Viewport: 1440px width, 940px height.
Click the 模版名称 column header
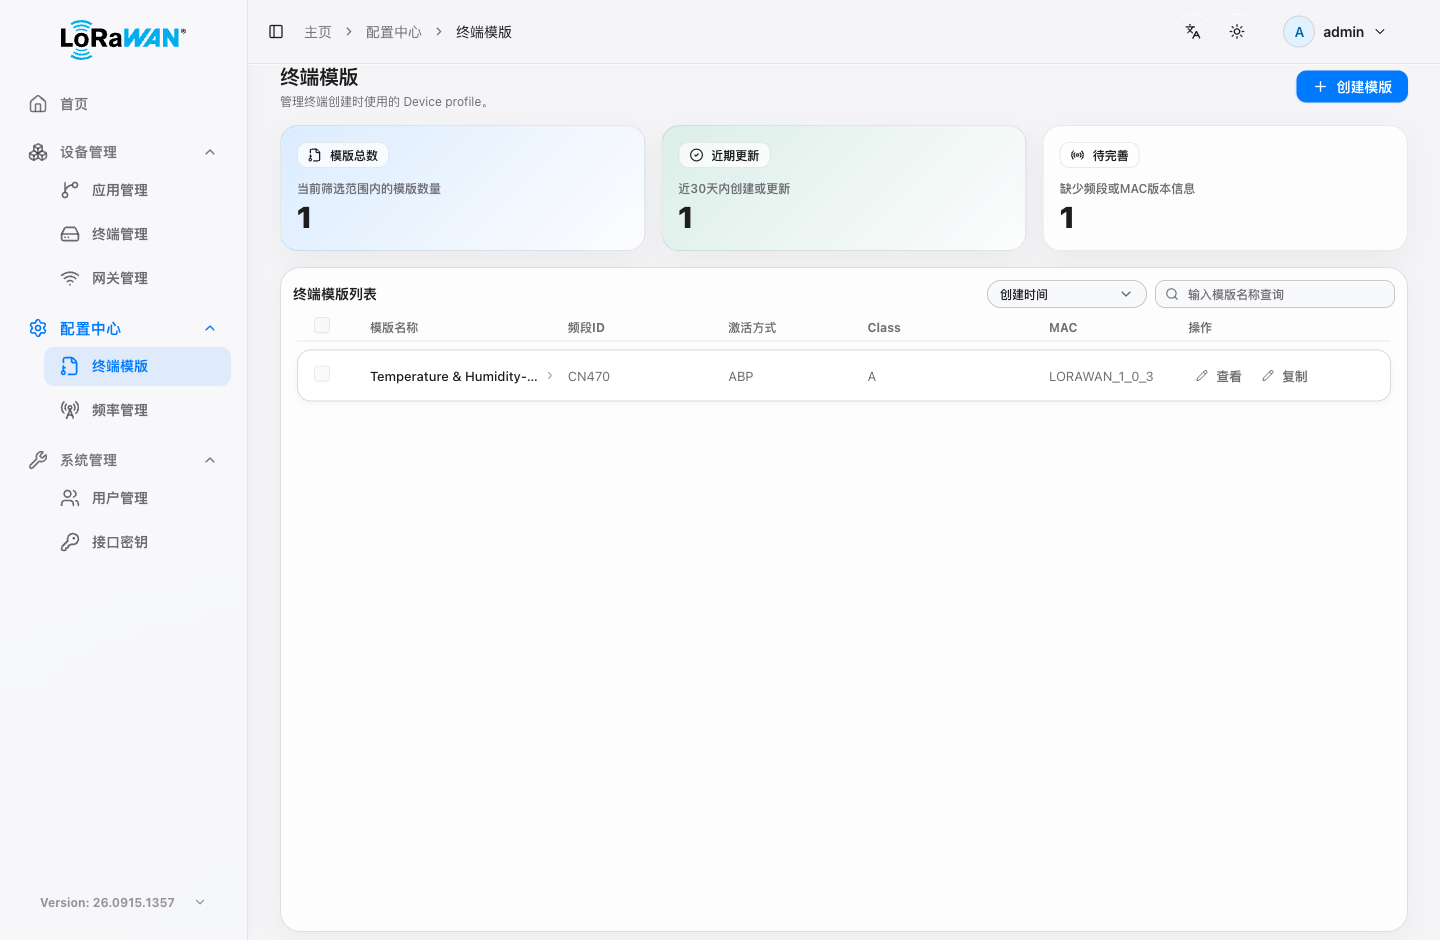point(394,328)
